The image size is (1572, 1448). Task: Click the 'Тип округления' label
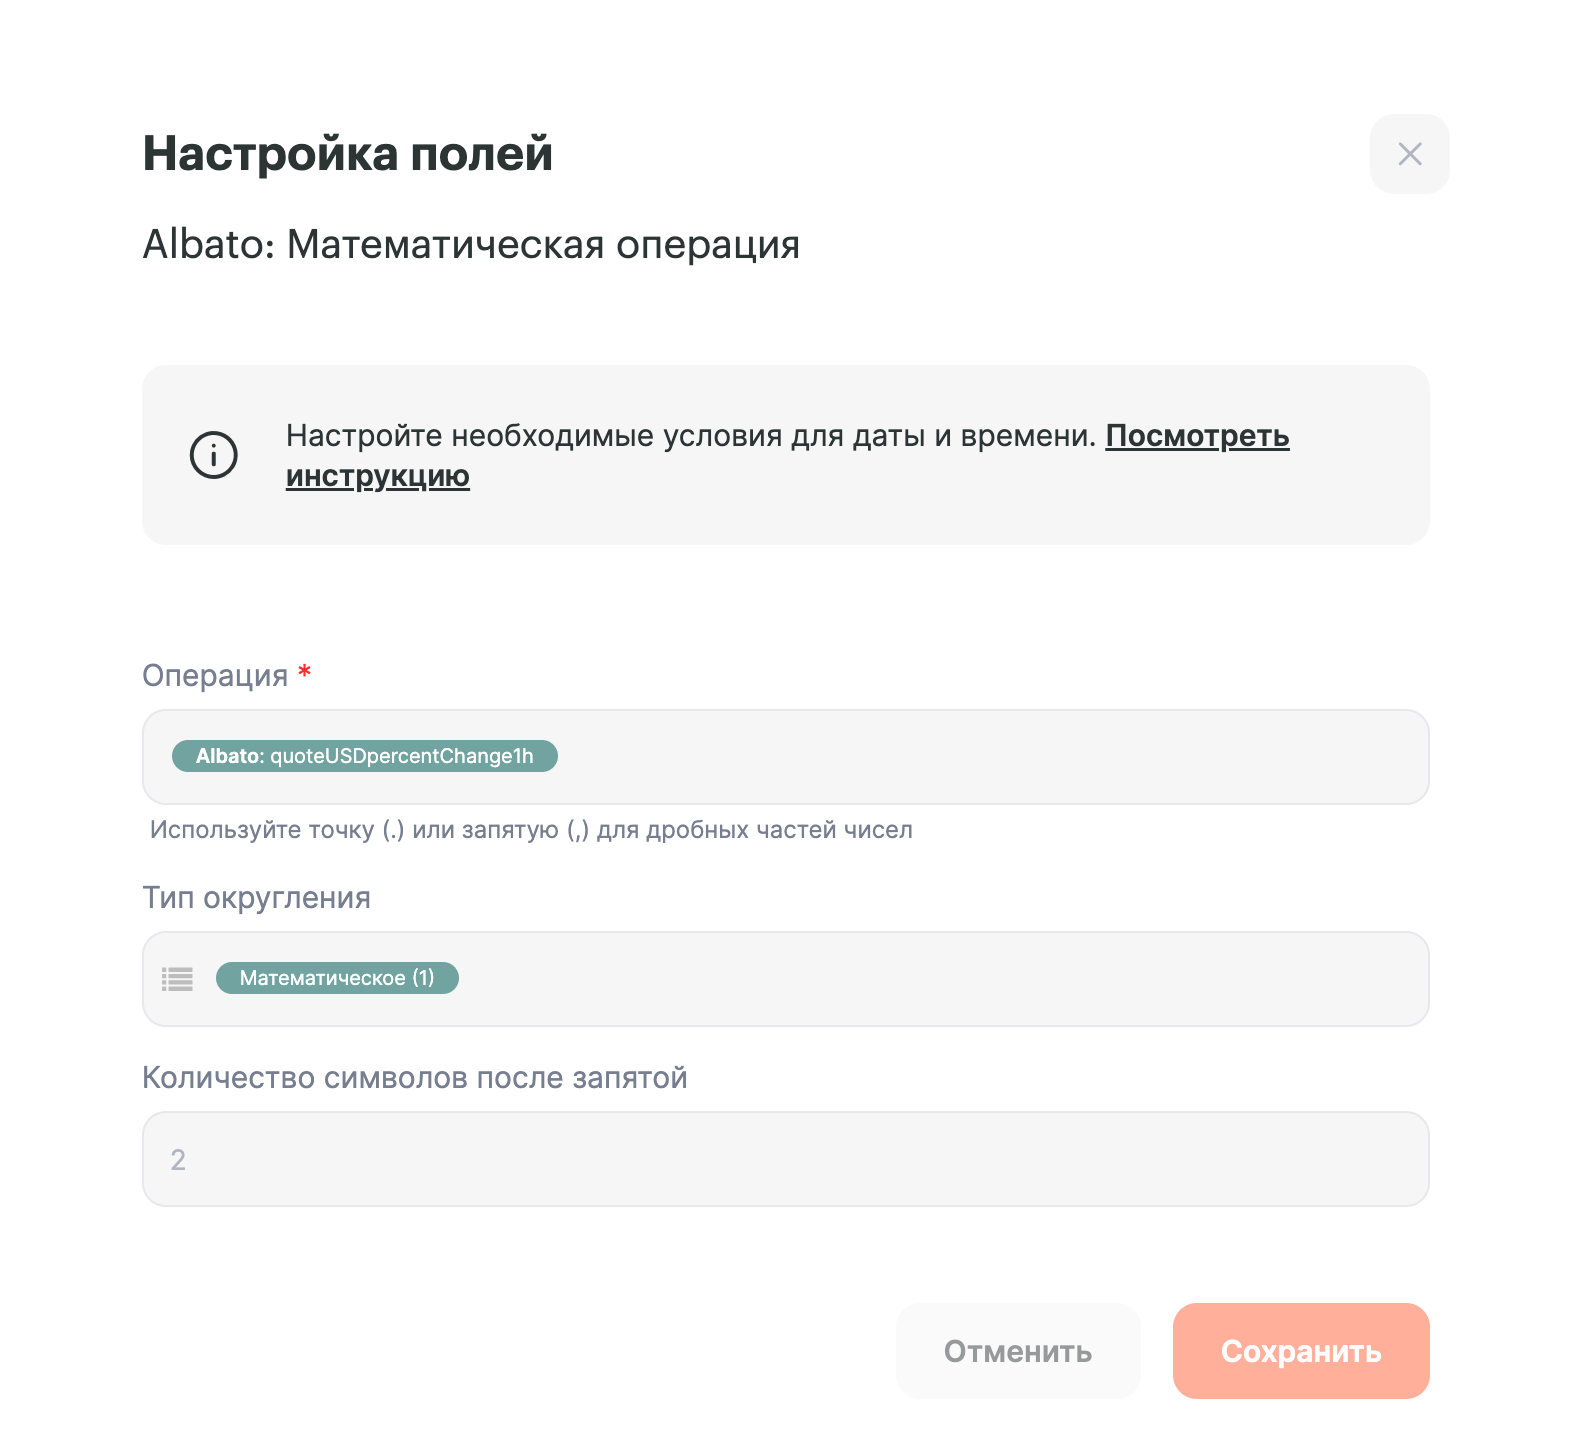click(x=256, y=898)
